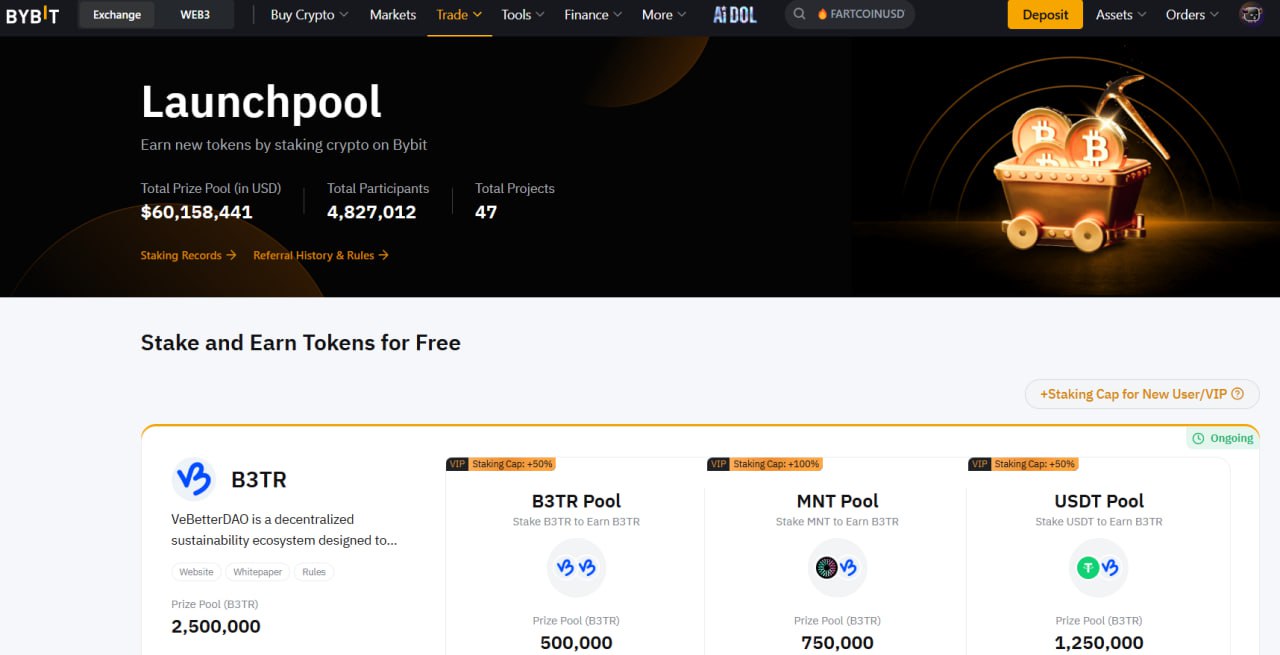Open the user profile avatar
1280x655 pixels.
coord(1251,15)
